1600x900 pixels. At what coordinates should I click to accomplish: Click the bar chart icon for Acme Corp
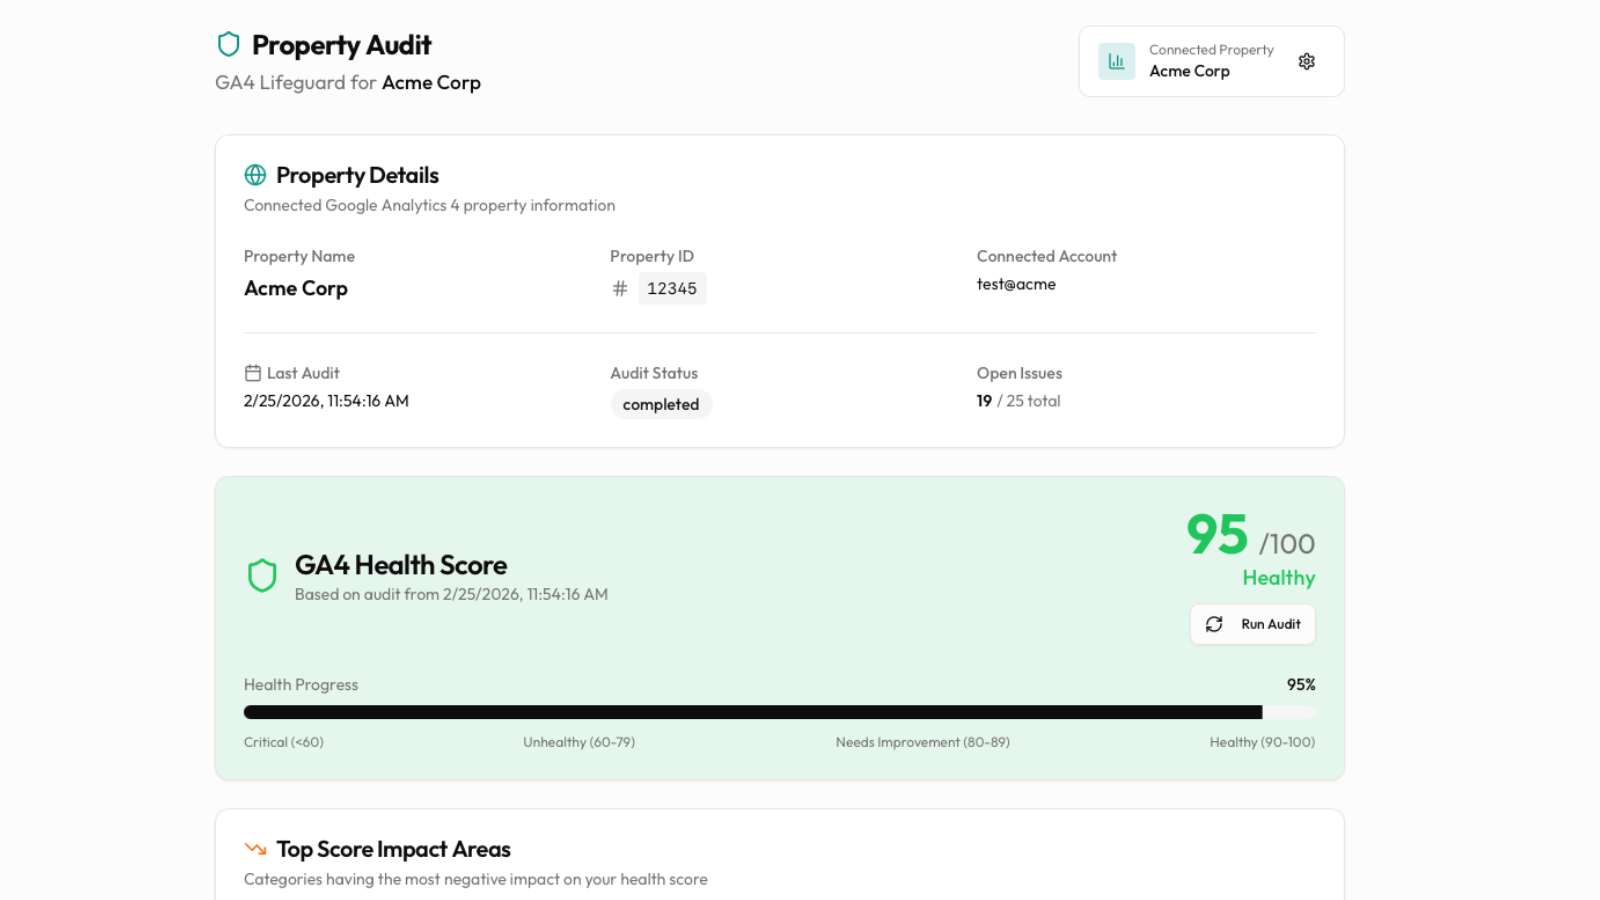(x=1116, y=61)
